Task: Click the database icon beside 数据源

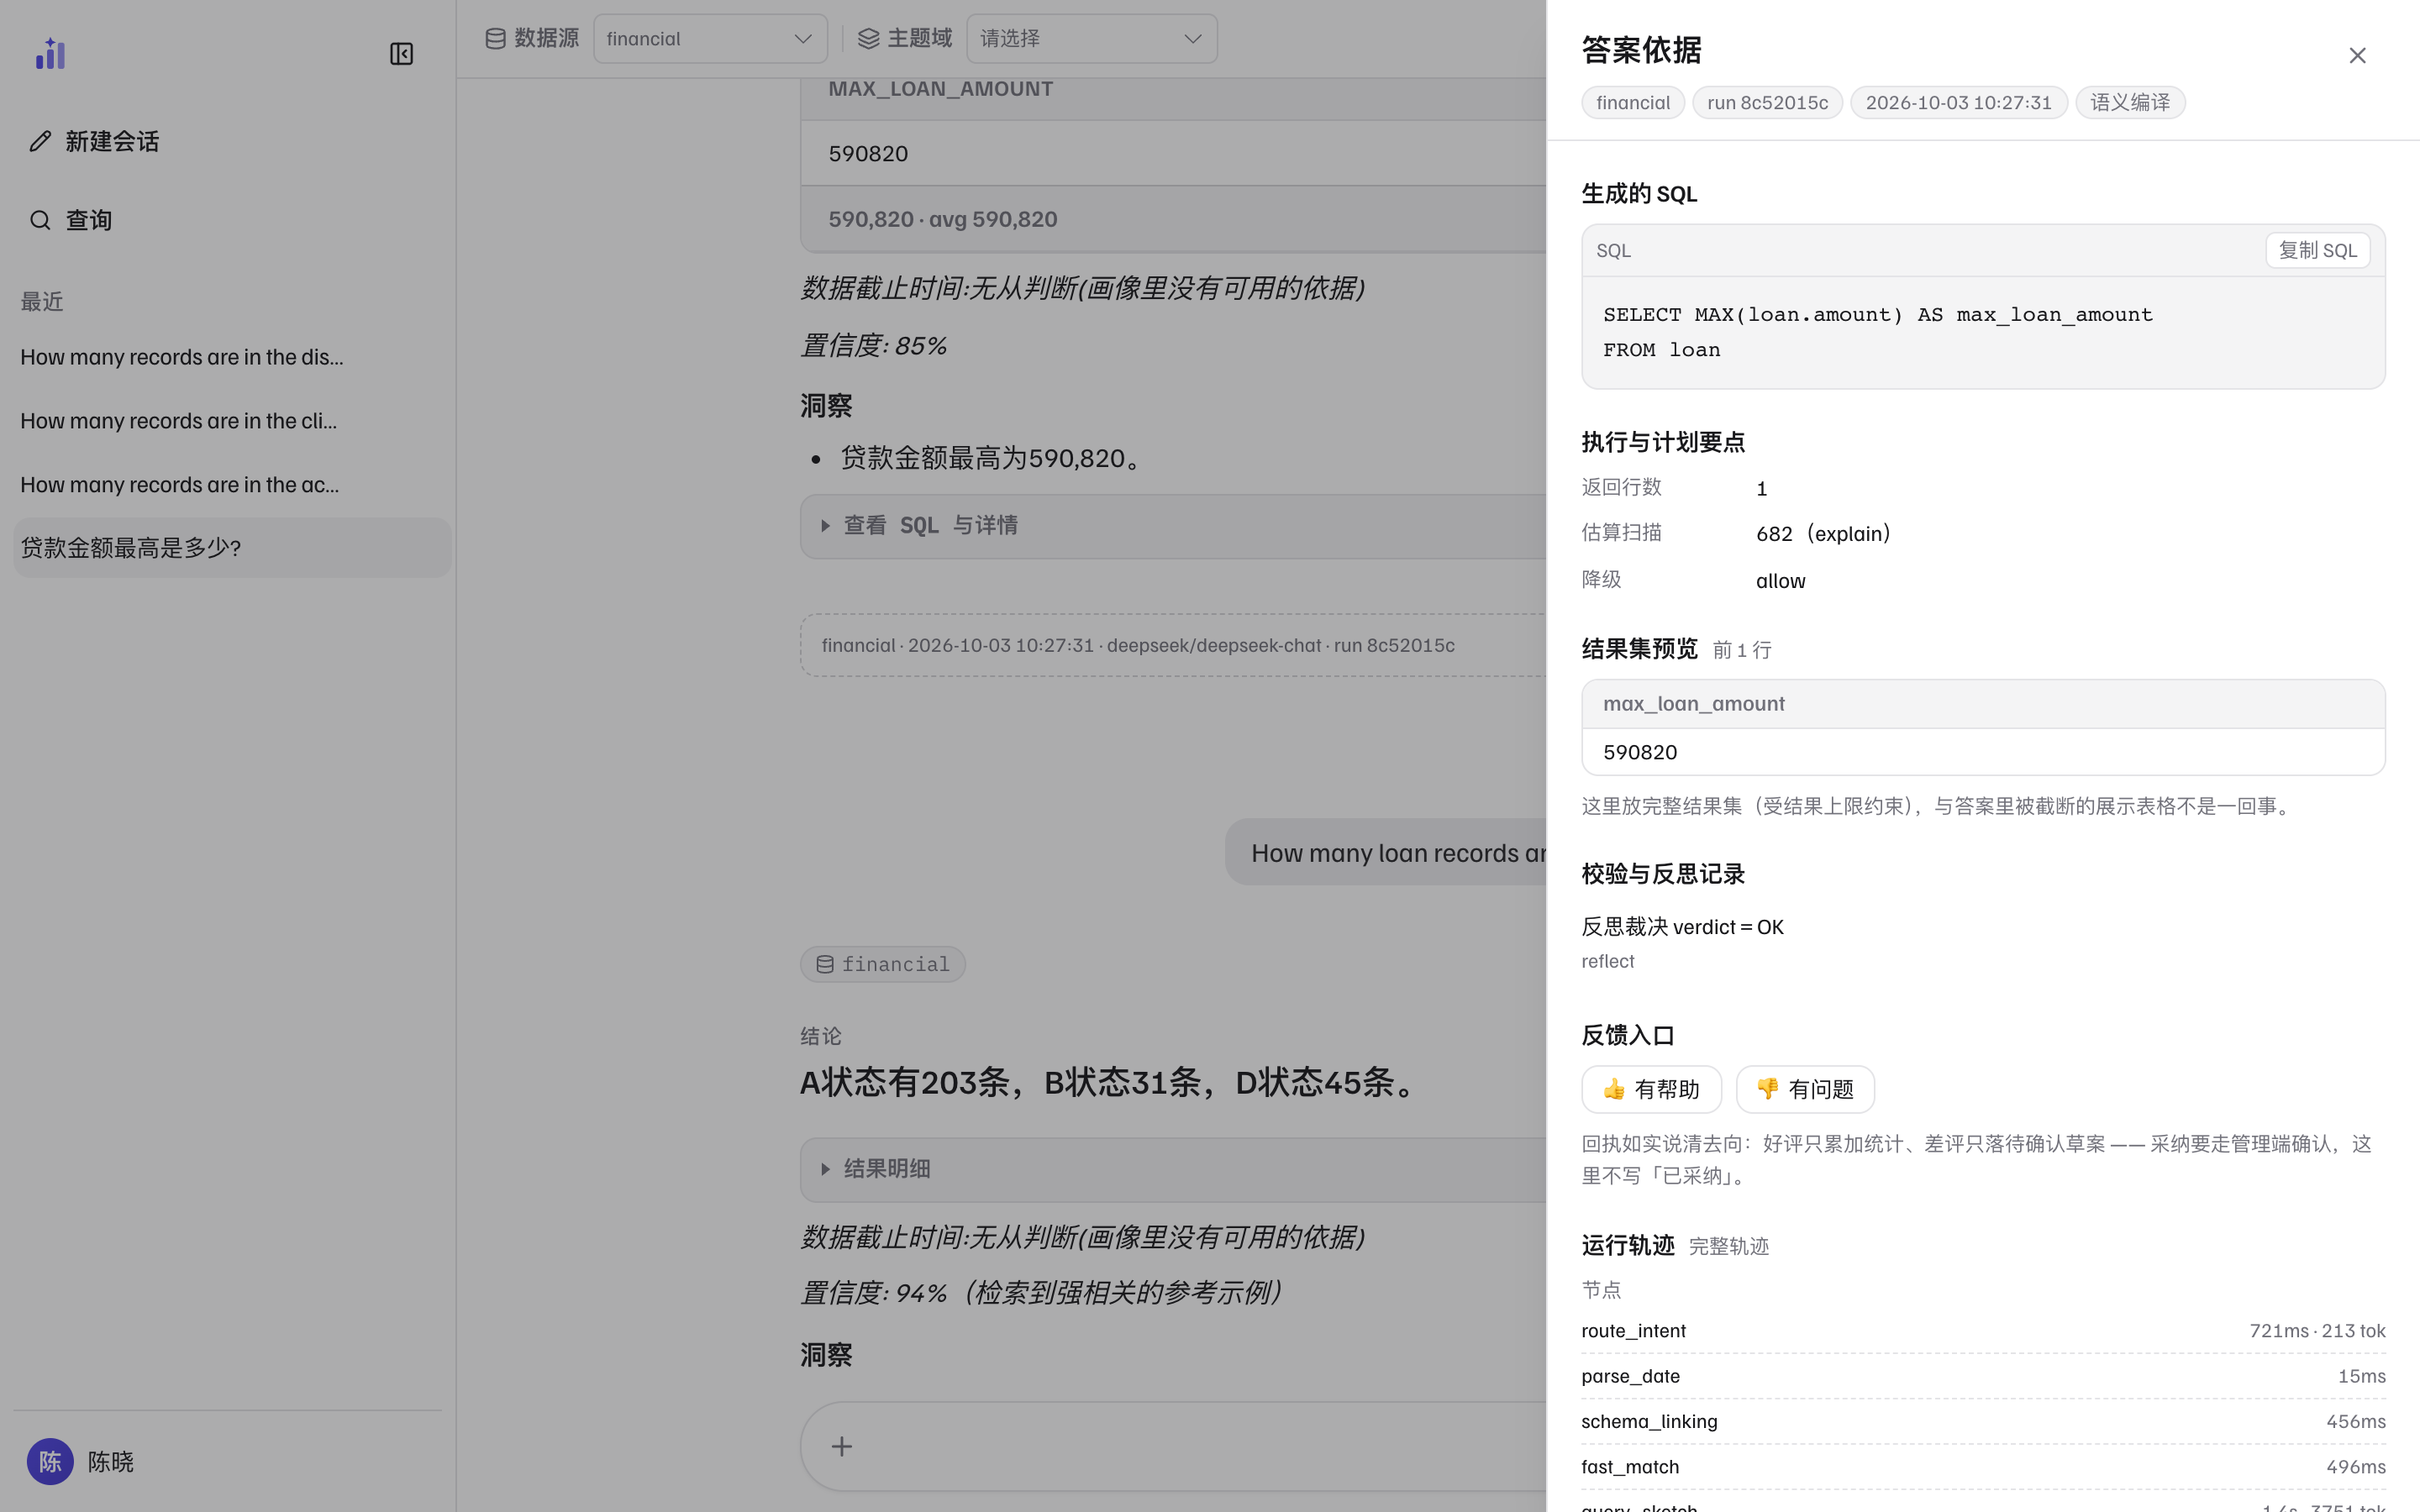Action: coord(495,38)
